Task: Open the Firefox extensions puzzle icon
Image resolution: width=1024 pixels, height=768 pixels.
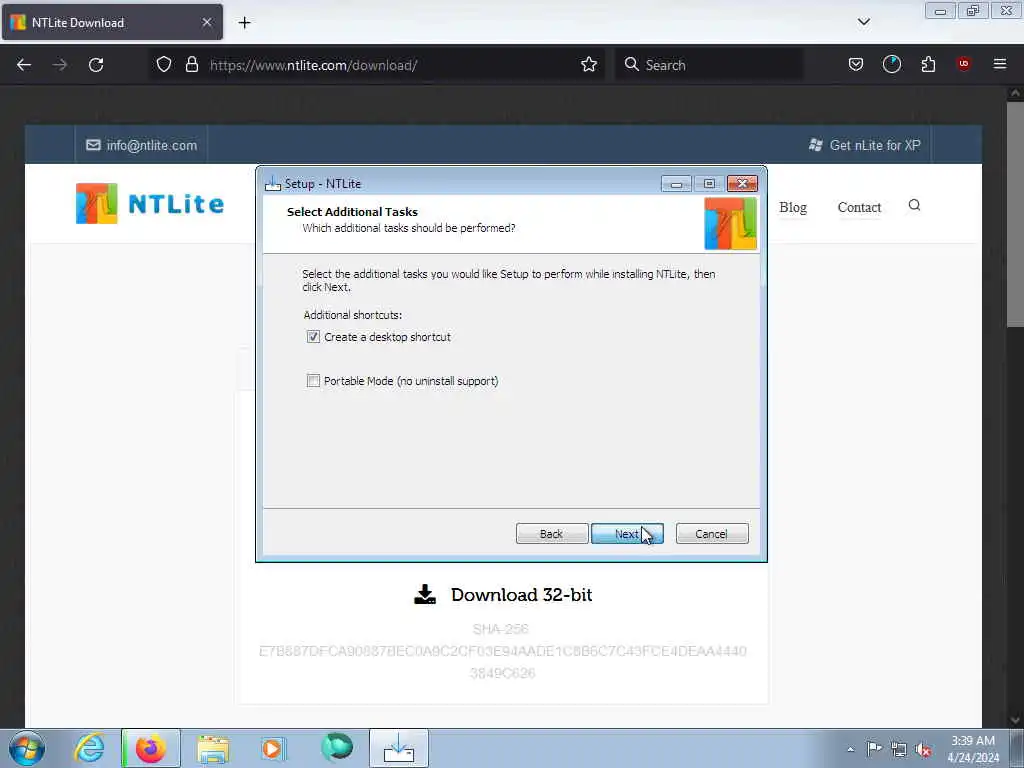Action: pyautogui.click(x=928, y=65)
